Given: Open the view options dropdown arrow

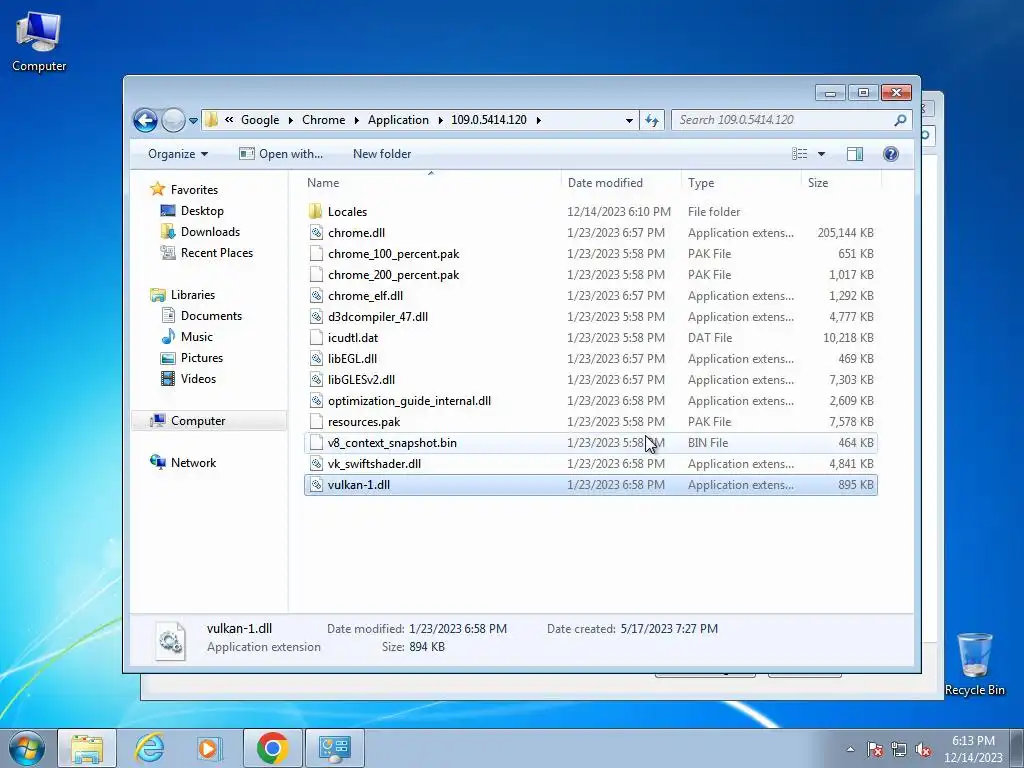Looking at the screenshot, I should [x=821, y=154].
